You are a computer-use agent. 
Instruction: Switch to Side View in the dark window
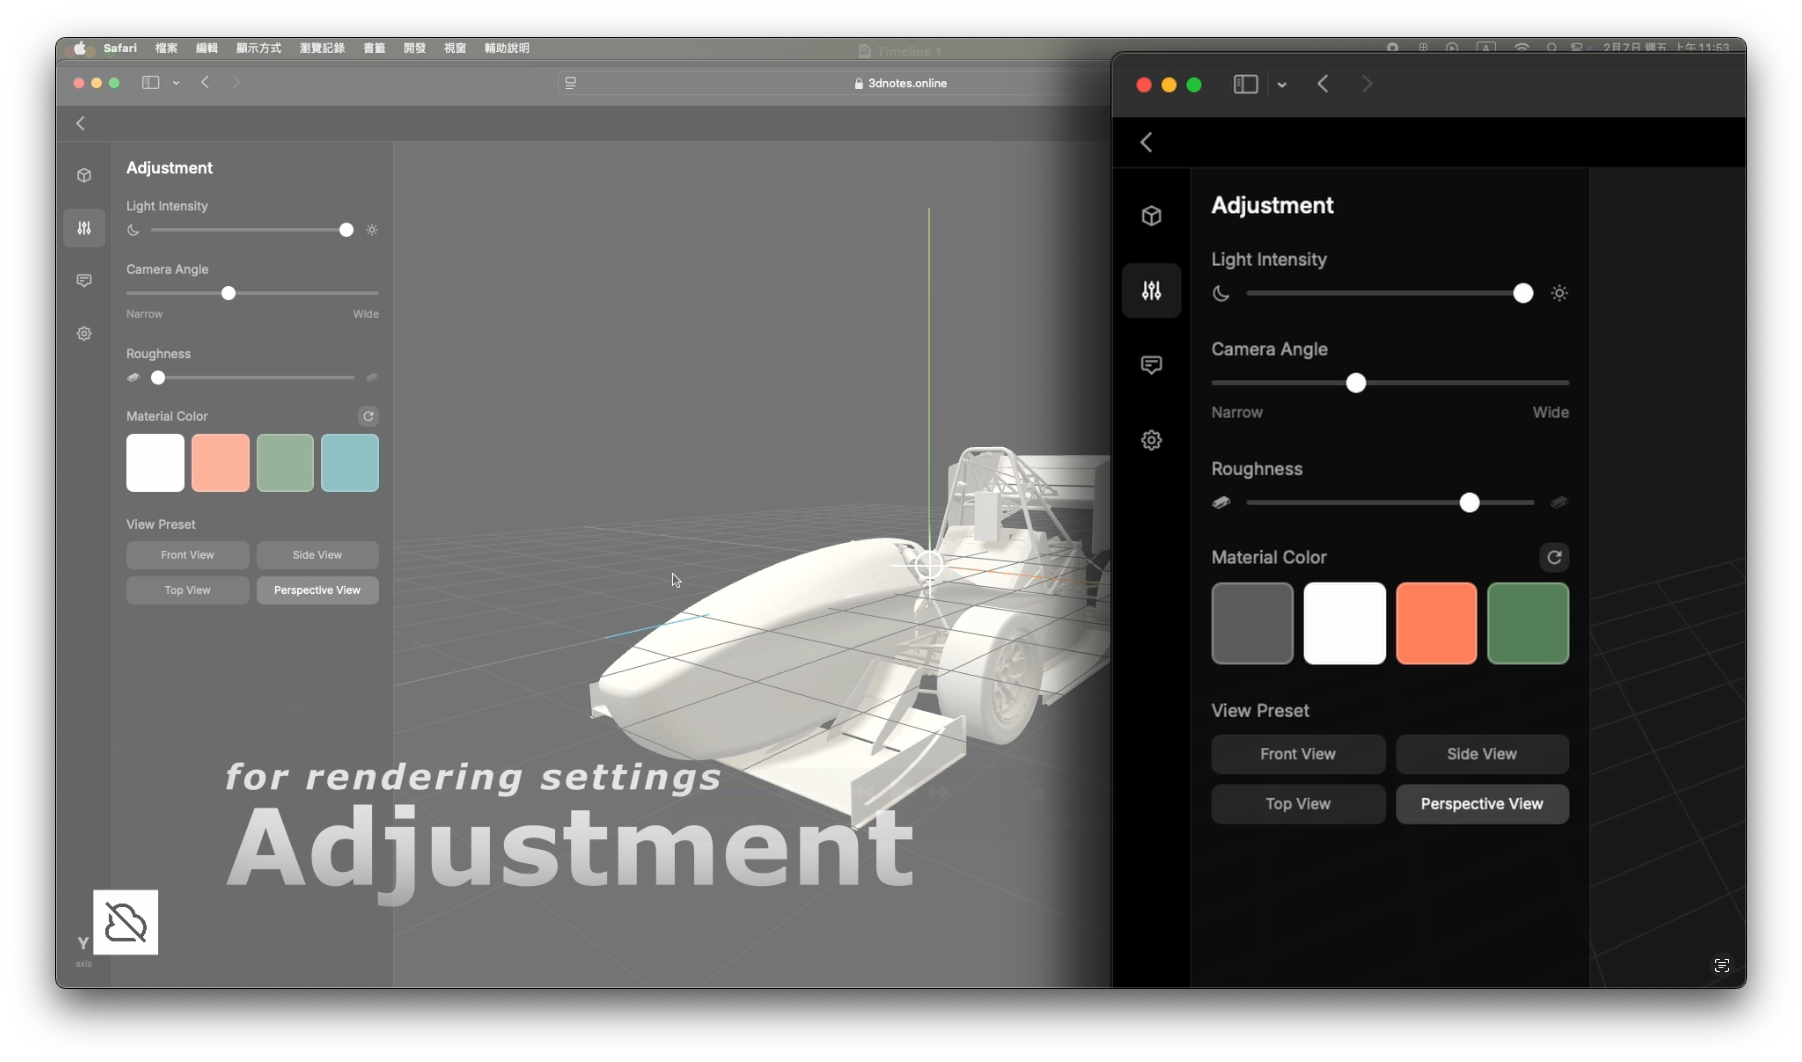[x=1482, y=754]
